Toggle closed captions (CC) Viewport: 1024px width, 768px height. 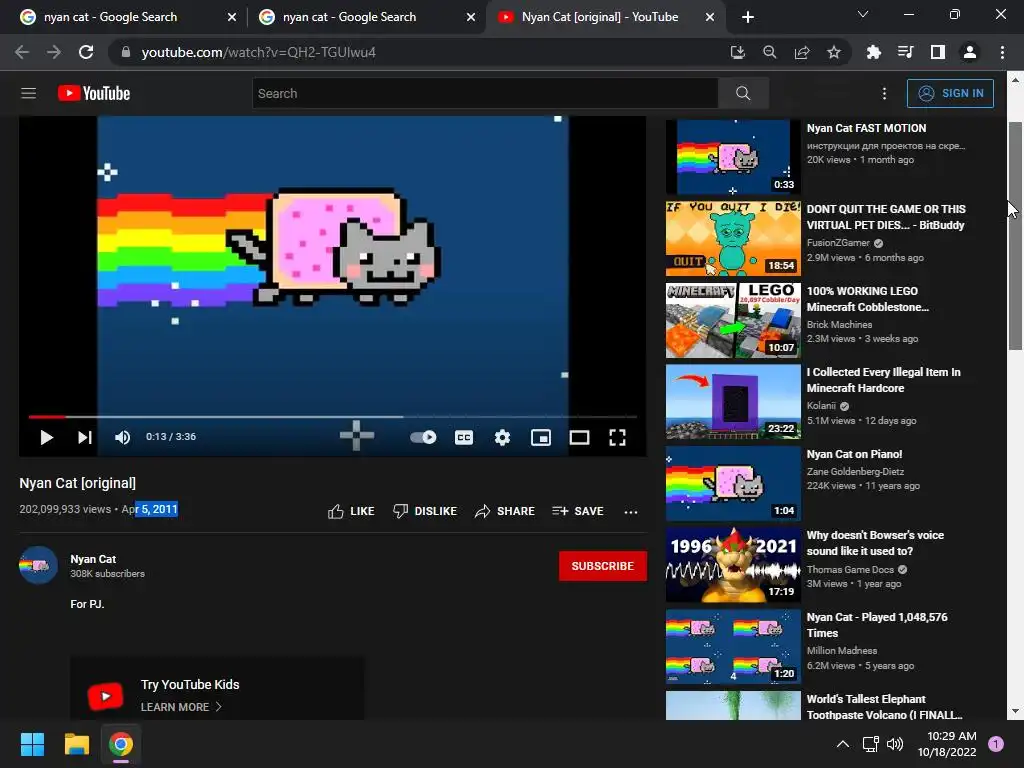464,437
